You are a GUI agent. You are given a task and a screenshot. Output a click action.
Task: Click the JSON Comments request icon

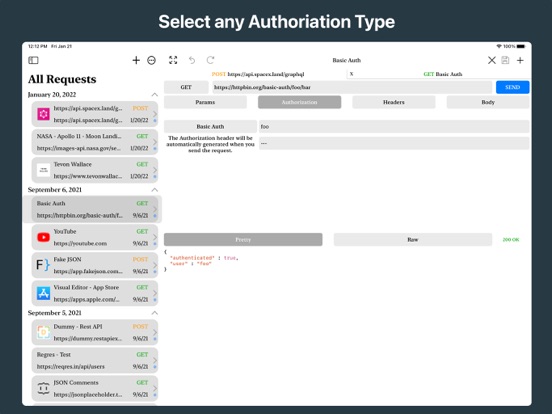pyautogui.click(x=43, y=388)
